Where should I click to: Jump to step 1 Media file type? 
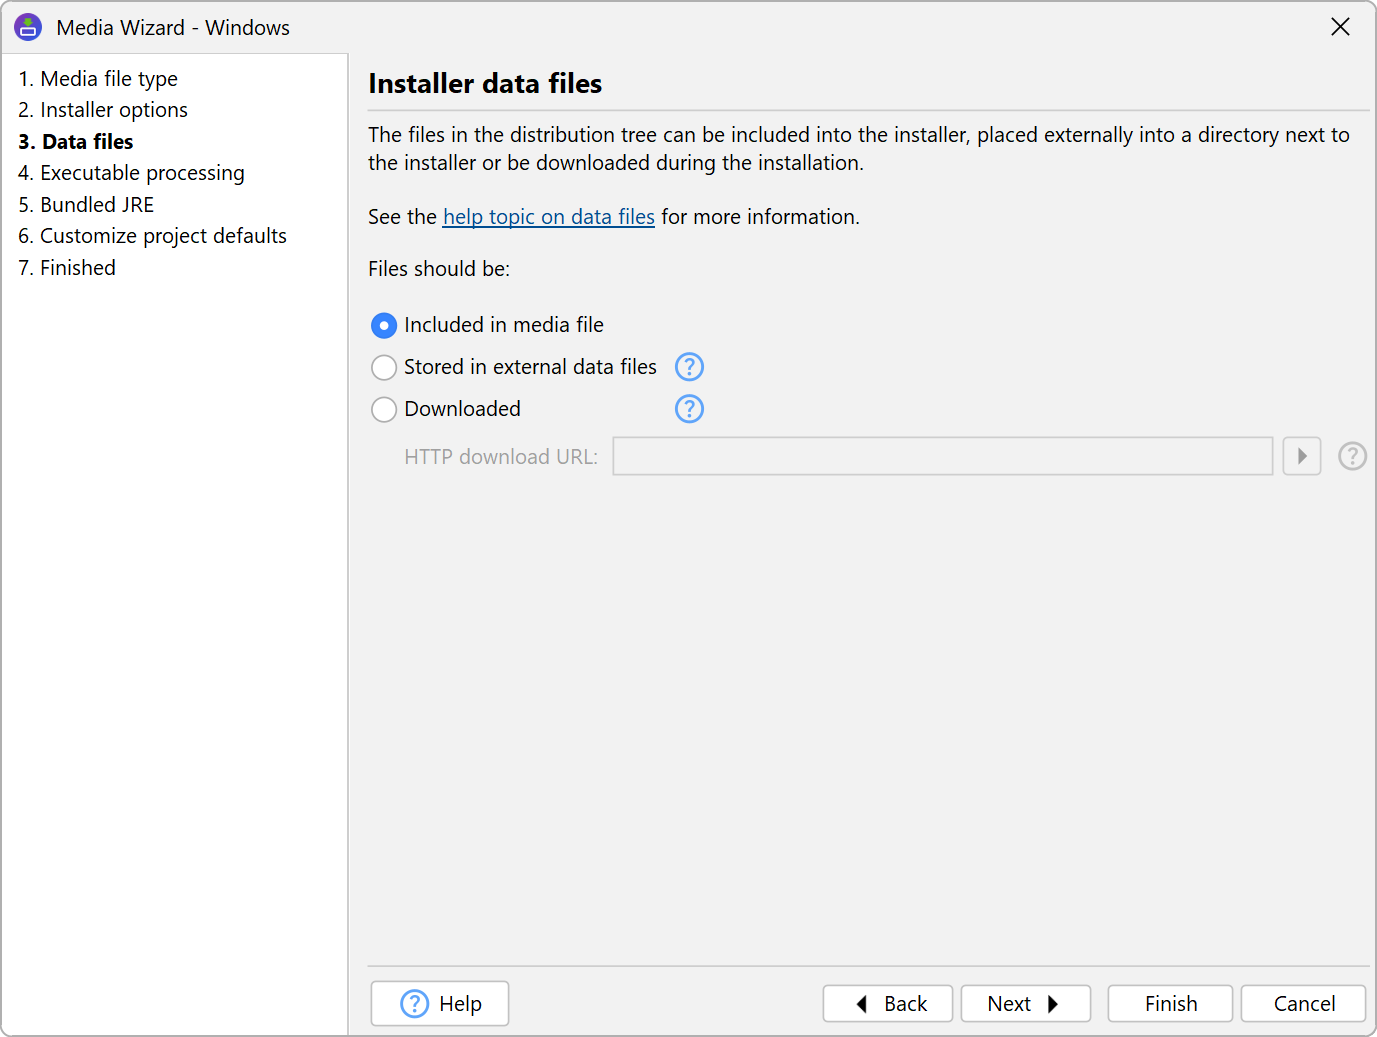pyautogui.click(x=98, y=79)
